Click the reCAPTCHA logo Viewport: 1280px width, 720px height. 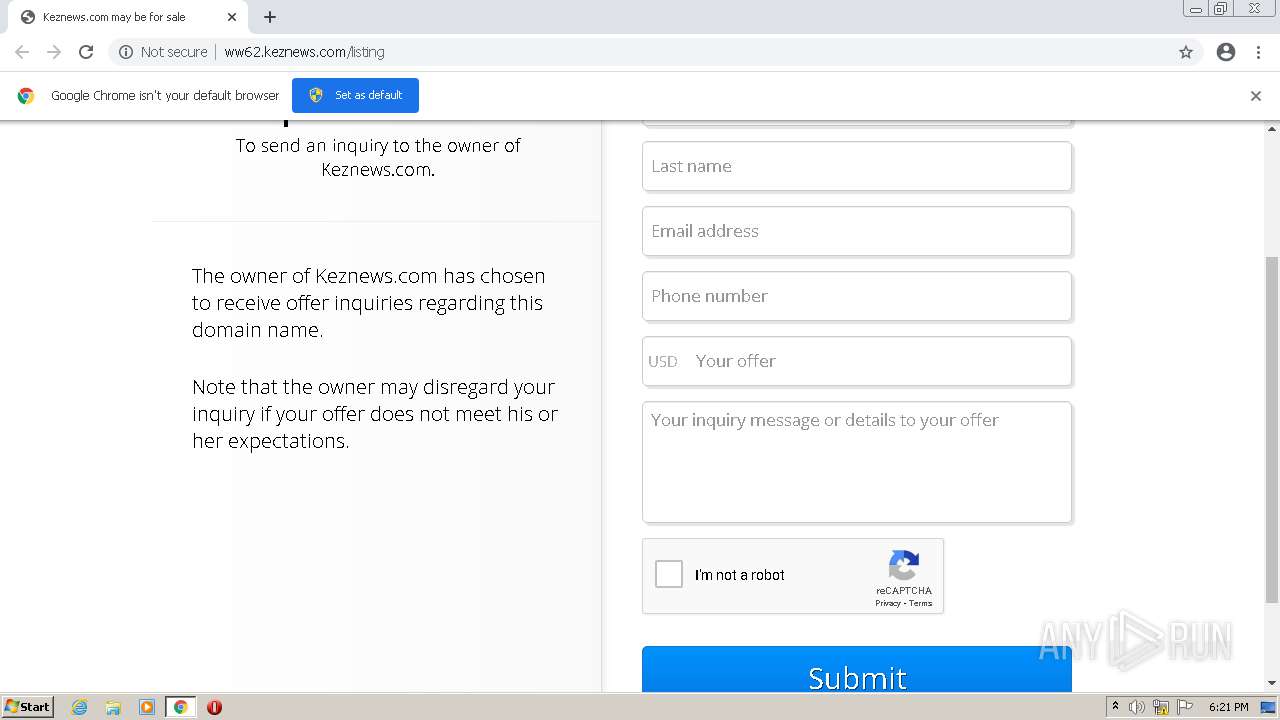click(x=904, y=566)
